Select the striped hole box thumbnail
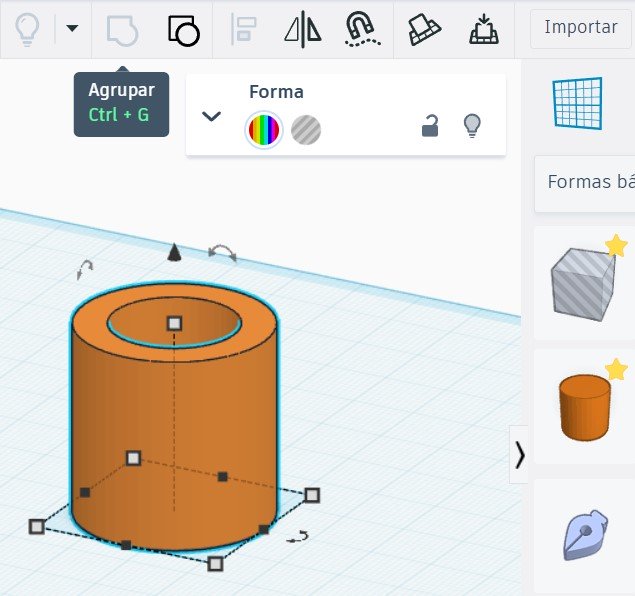 [x=583, y=284]
